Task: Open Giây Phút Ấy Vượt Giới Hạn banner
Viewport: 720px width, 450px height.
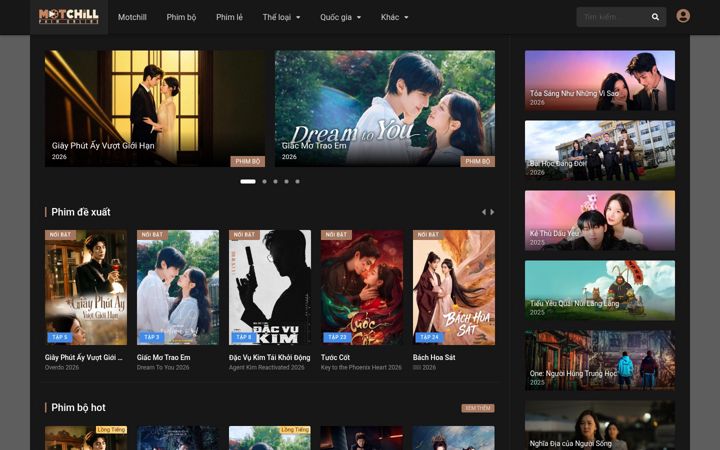Action: [155, 108]
